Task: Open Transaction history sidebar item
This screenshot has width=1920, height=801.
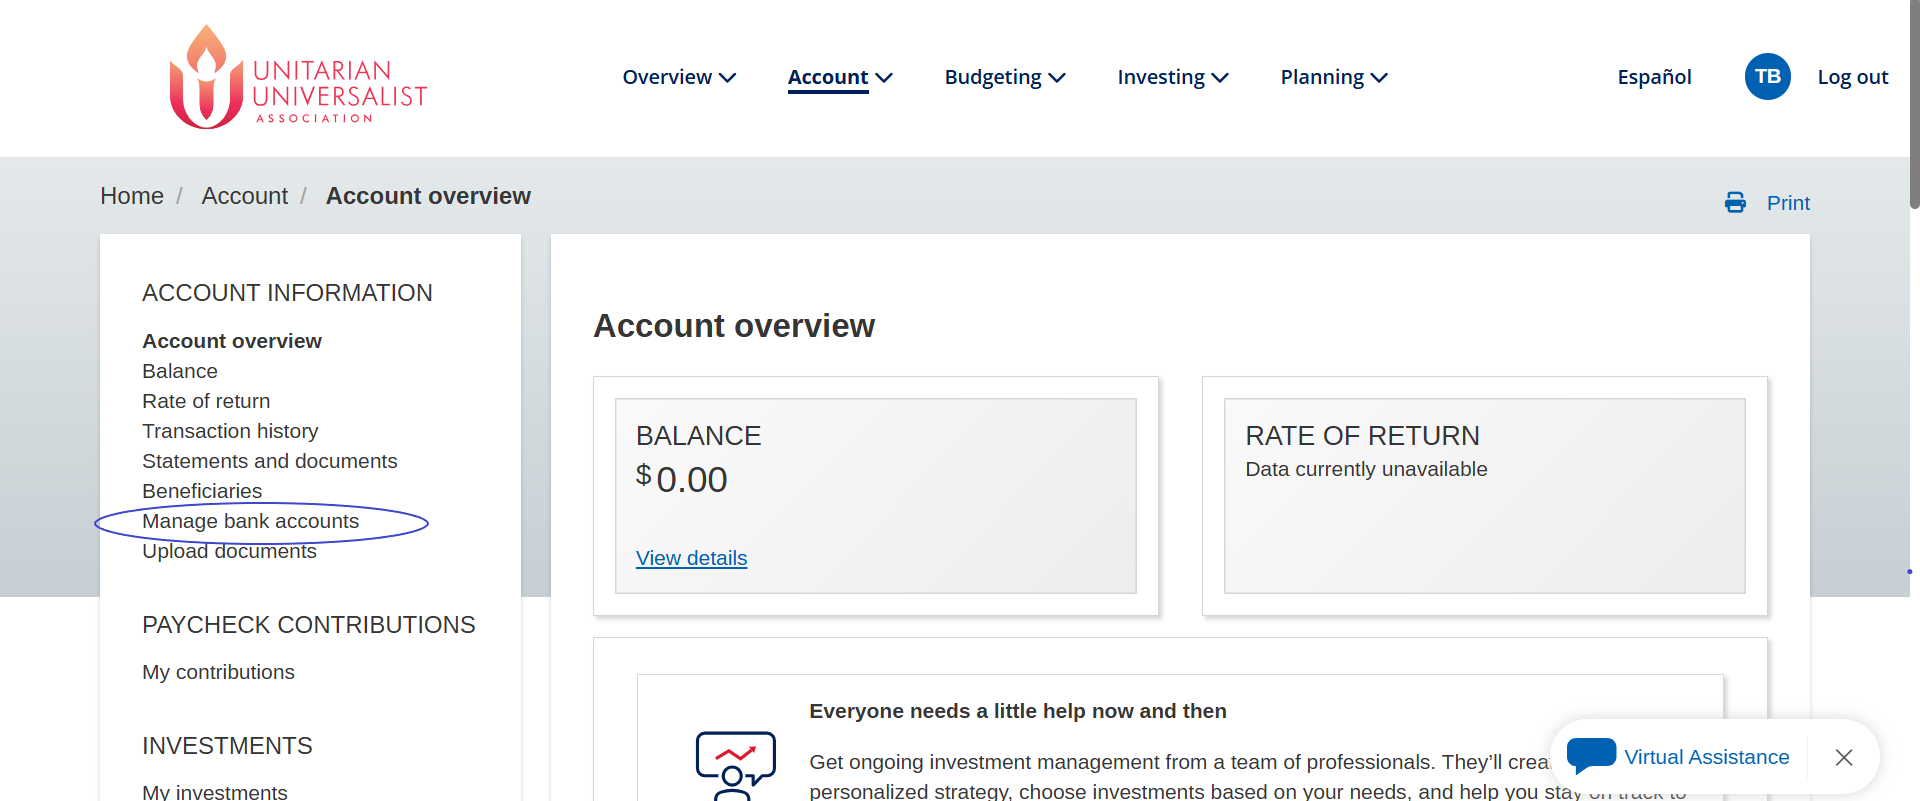Action: [230, 431]
